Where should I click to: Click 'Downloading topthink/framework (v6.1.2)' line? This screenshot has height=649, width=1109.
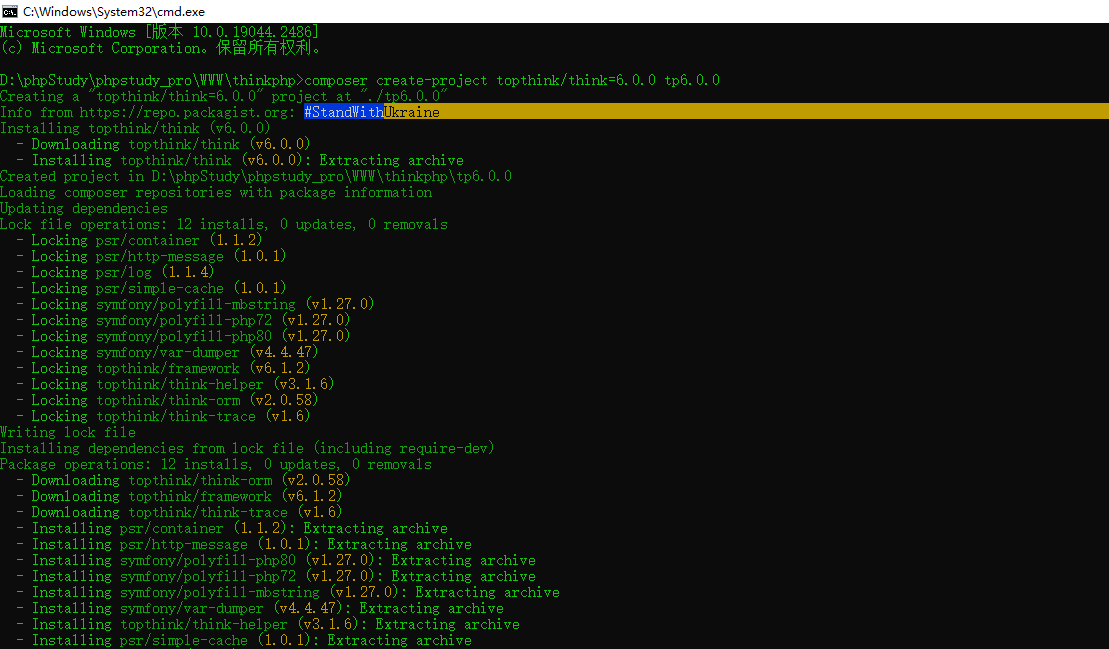point(180,496)
